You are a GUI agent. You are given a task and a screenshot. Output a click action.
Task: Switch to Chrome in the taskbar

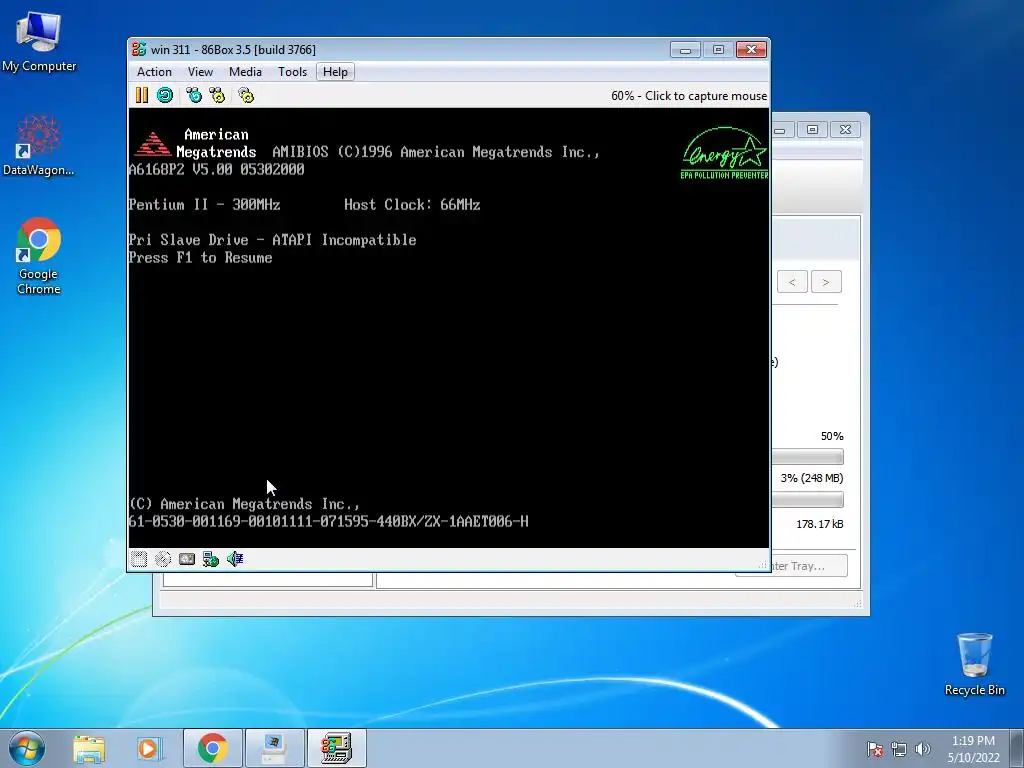coord(213,748)
